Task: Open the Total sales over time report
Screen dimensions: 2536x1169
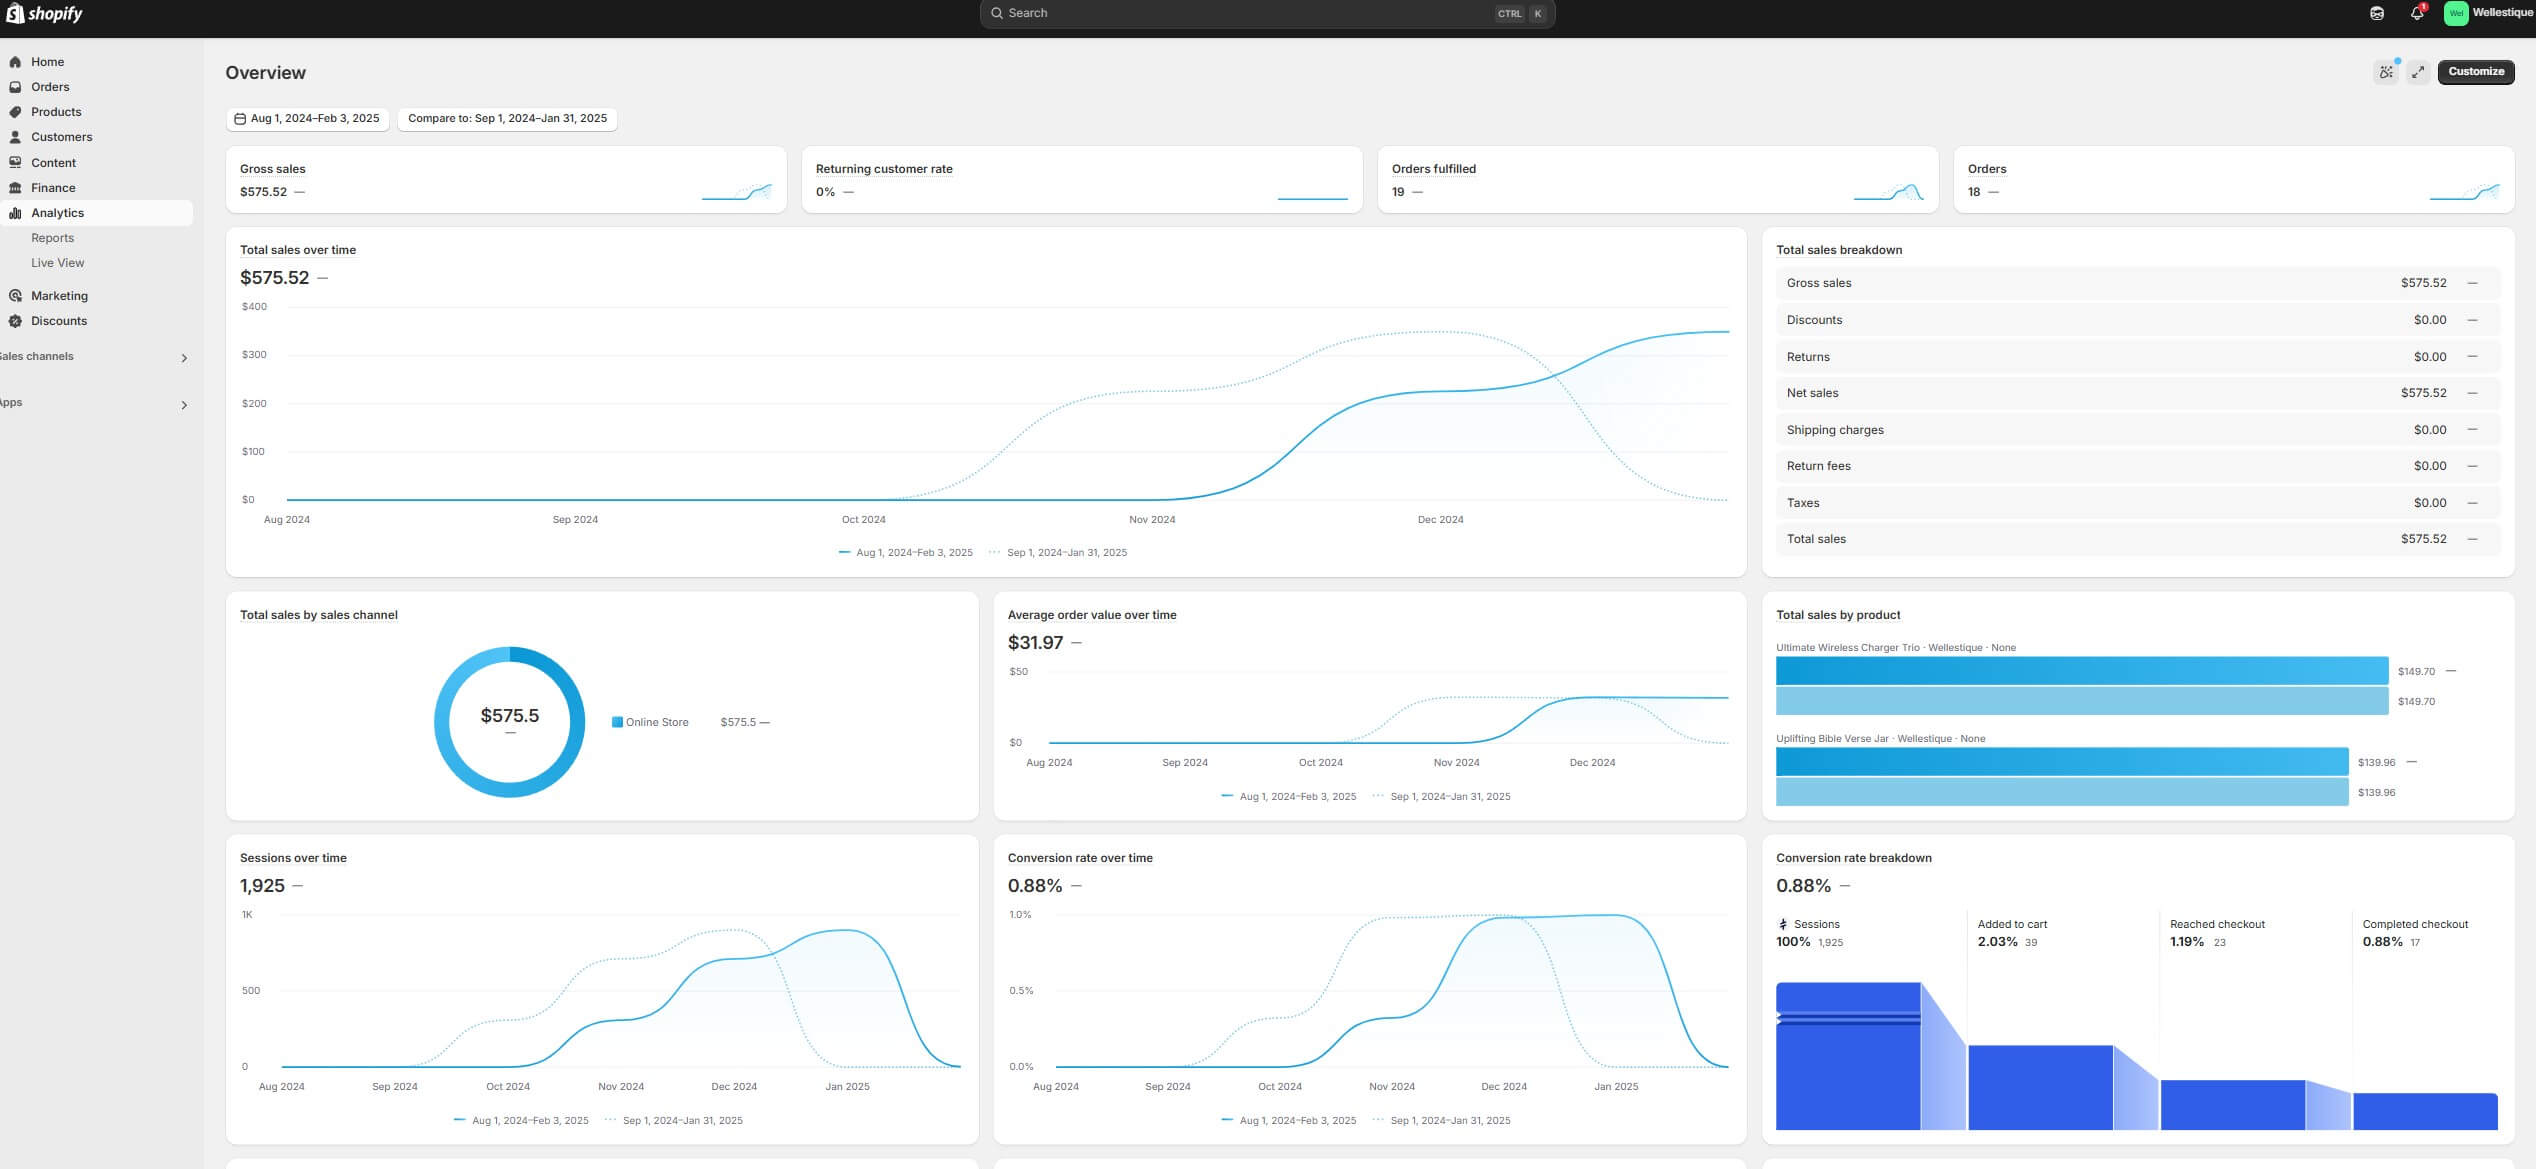Action: pyautogui.click(x=297, y=250)
